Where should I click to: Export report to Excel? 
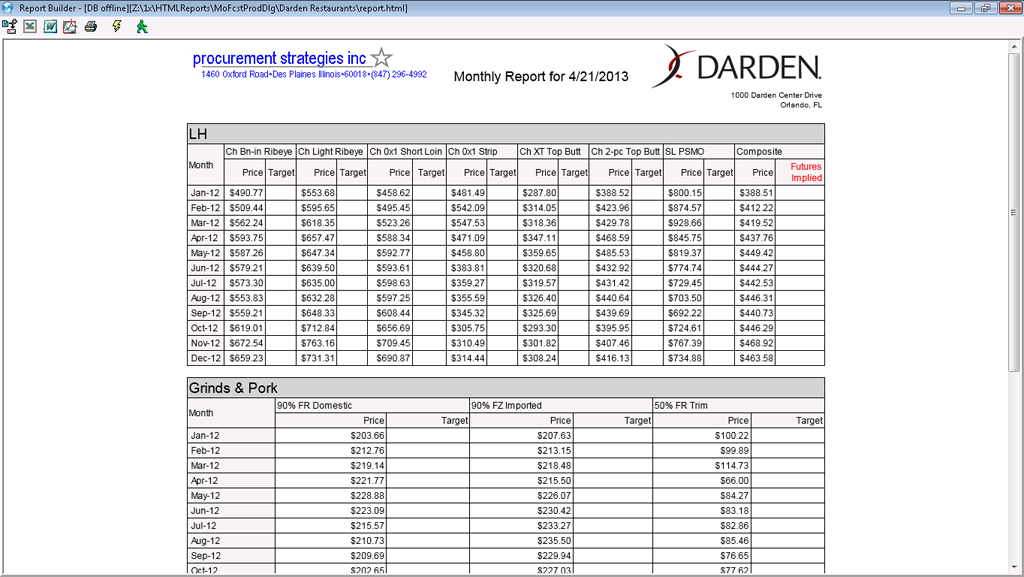[30, 27]
